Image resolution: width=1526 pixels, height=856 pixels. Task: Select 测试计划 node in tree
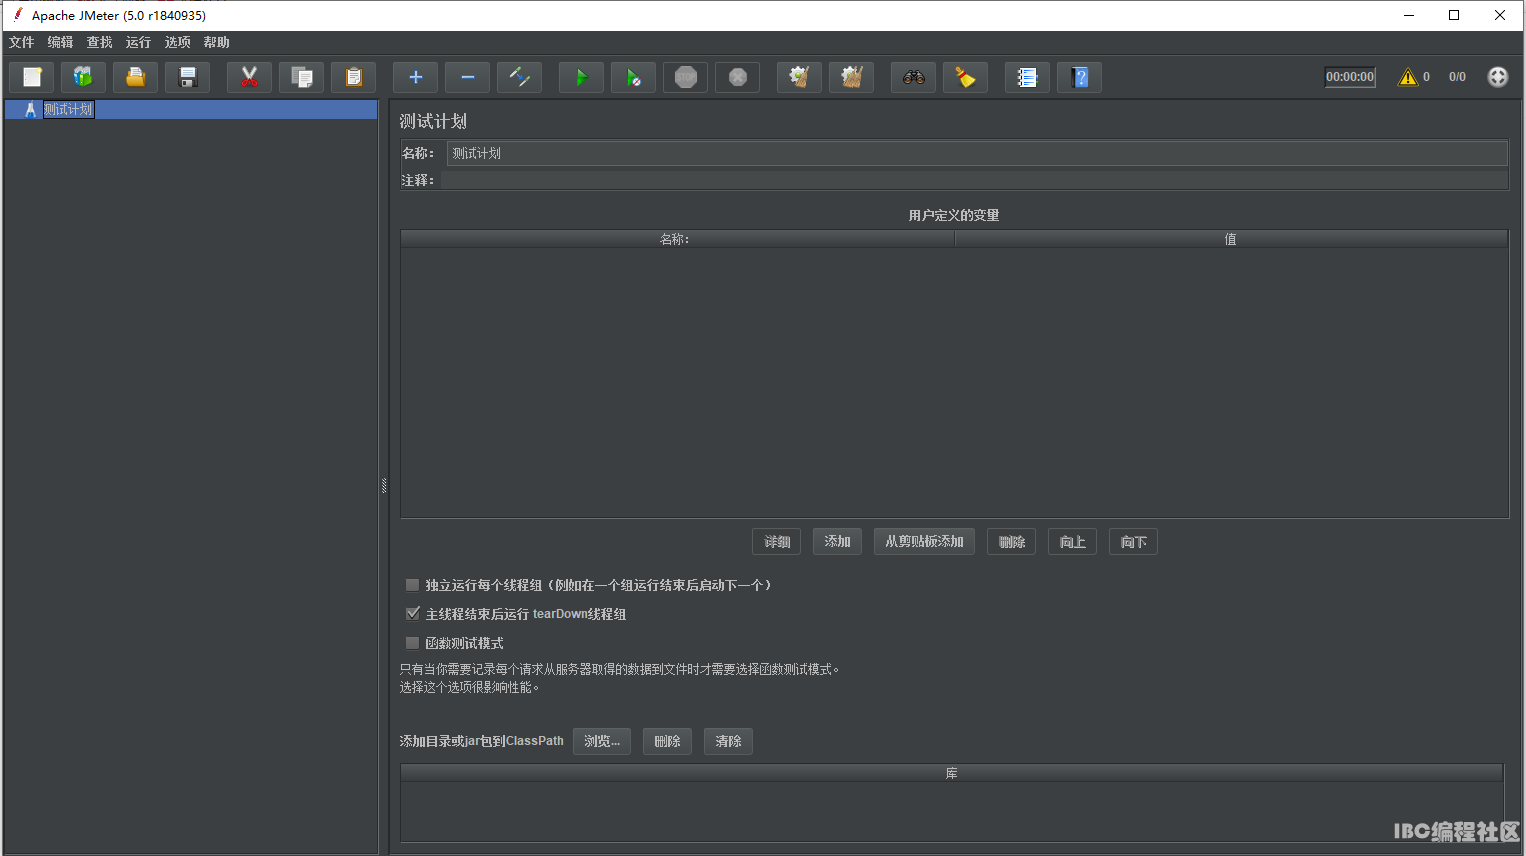pos(68,110)
